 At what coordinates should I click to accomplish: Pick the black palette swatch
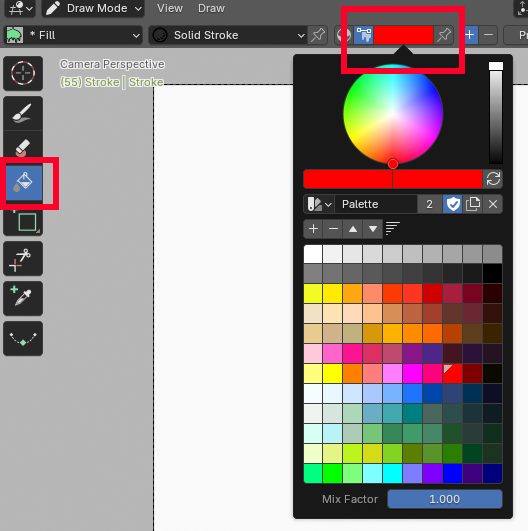[492, 274]
